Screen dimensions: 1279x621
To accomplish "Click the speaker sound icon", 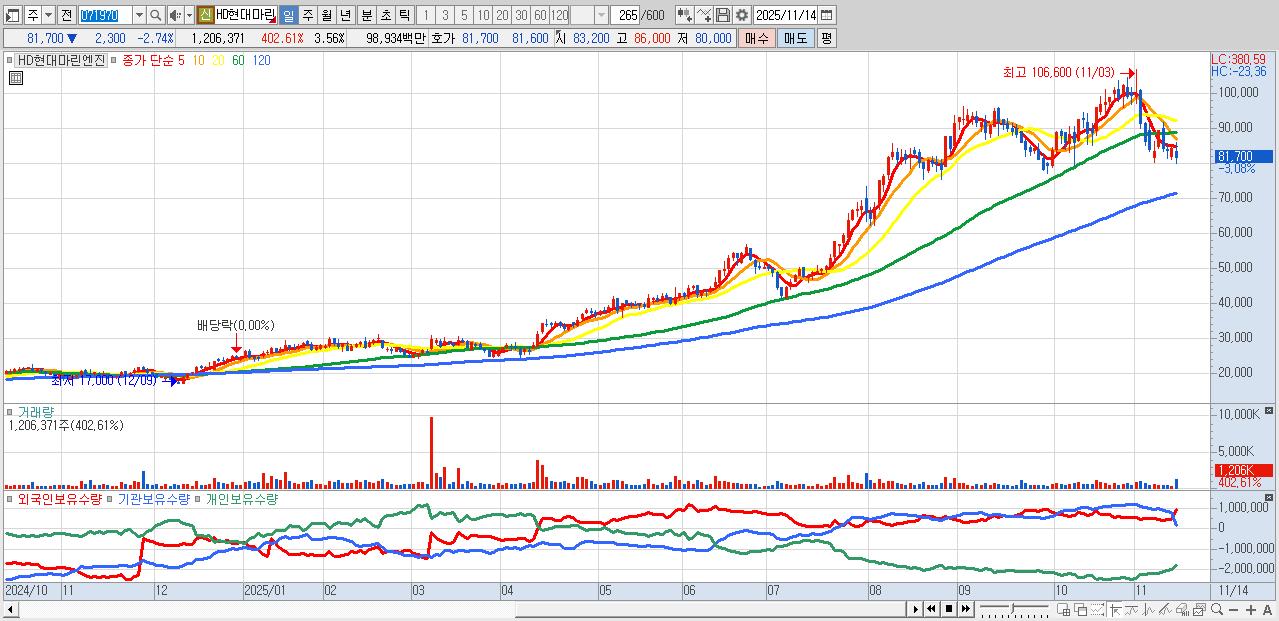I will [x=175, y=15].
